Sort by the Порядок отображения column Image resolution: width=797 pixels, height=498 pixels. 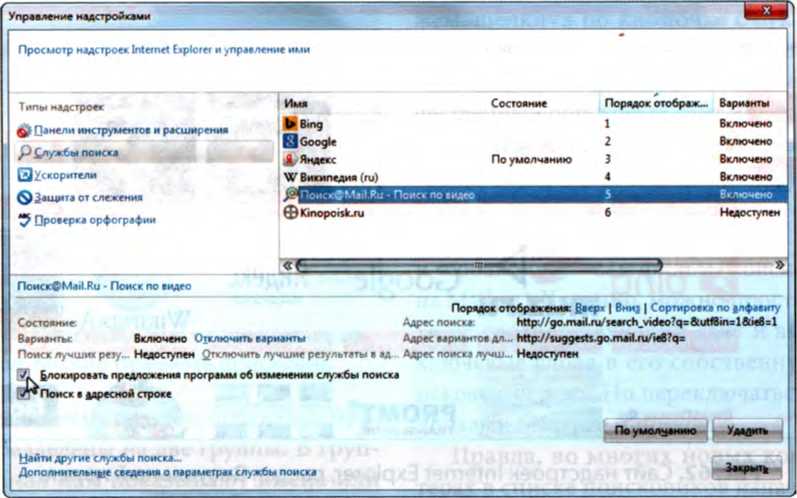pos(655,103)
